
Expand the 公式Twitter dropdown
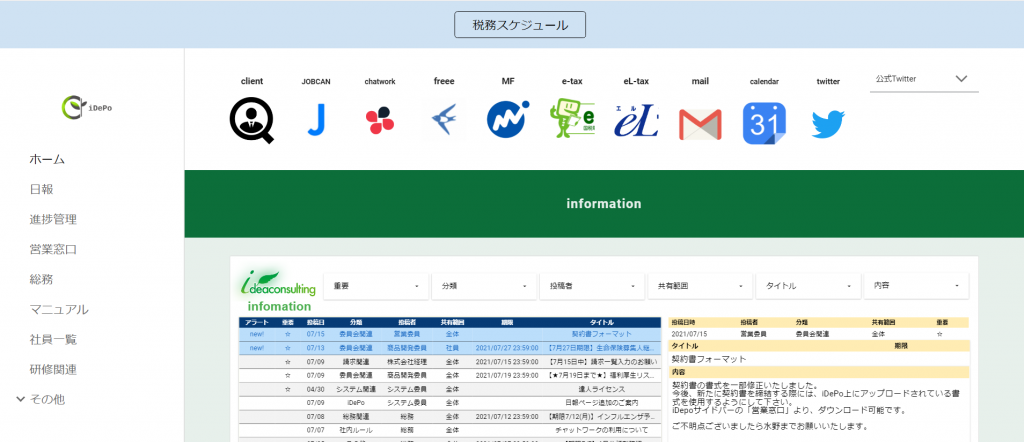tap(923, 79)
